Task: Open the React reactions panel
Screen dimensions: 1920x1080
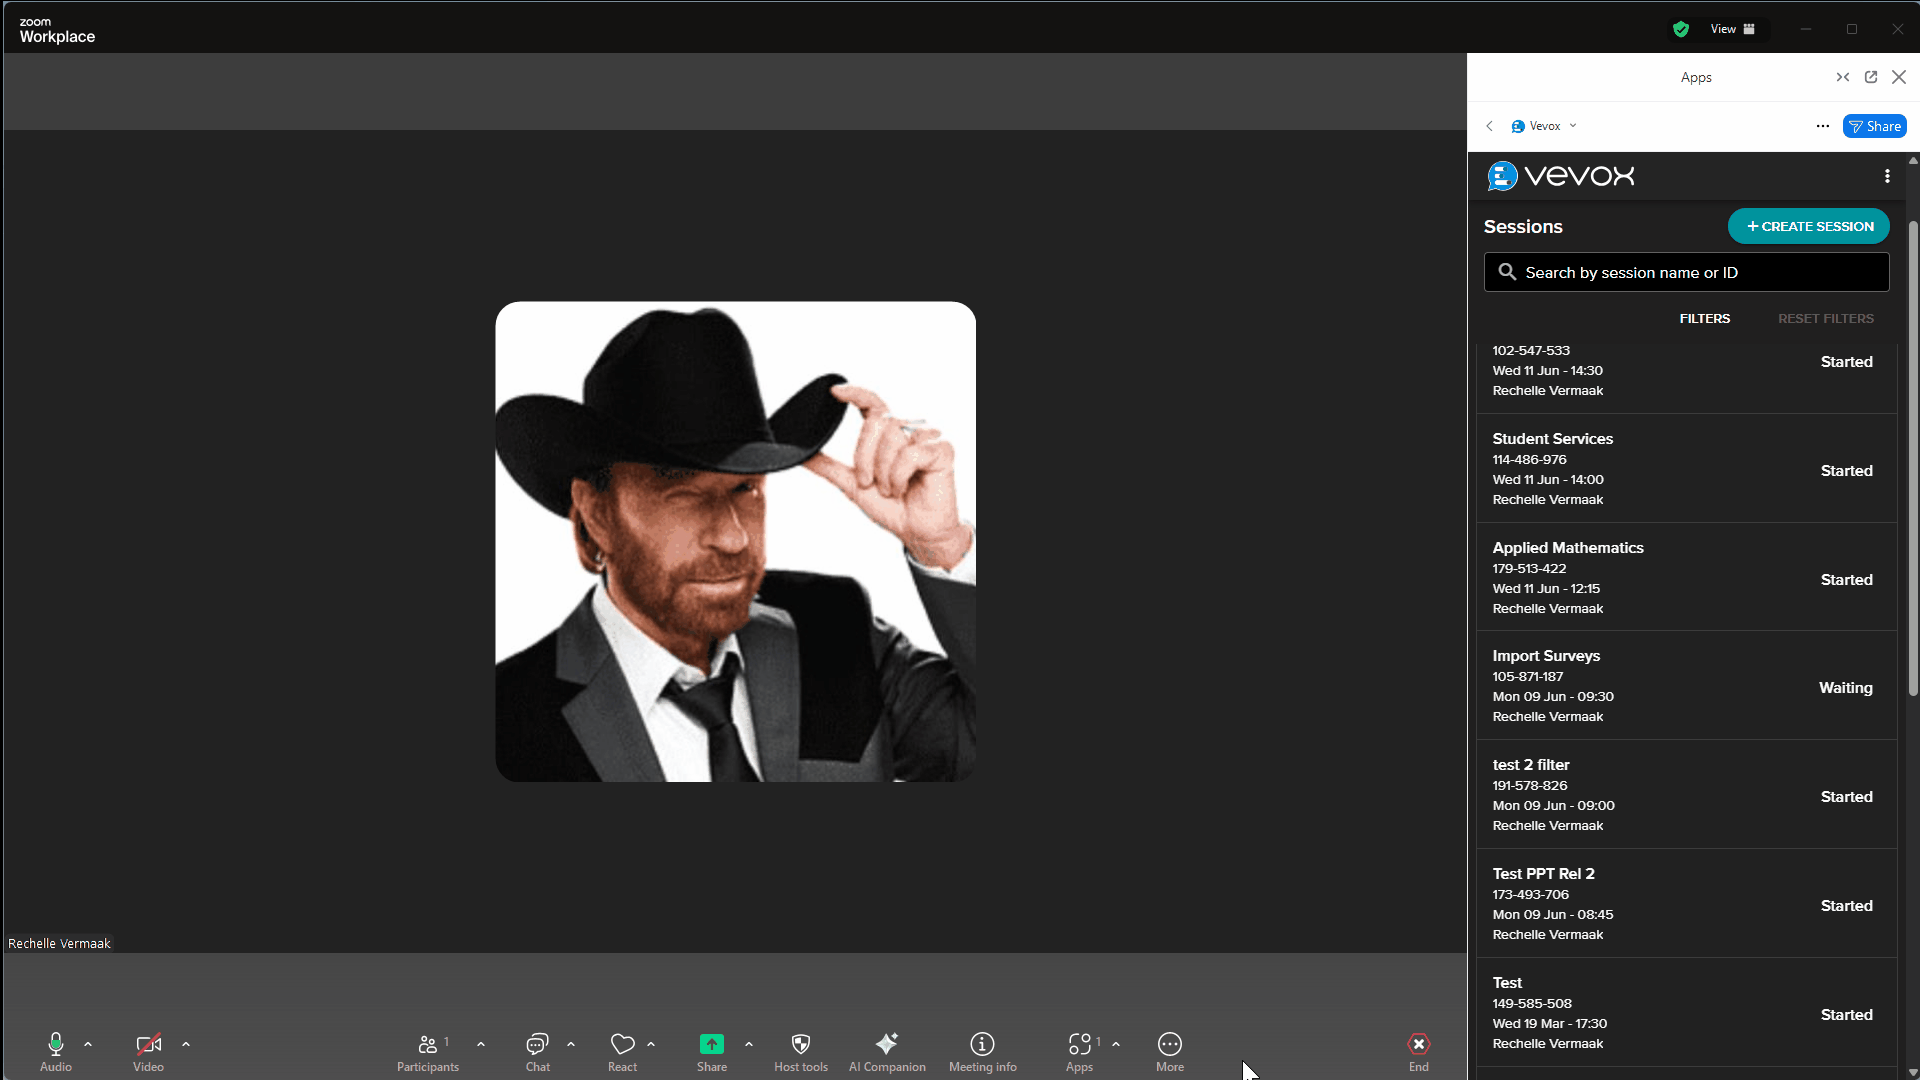Action: click(x=621, y=1044)
